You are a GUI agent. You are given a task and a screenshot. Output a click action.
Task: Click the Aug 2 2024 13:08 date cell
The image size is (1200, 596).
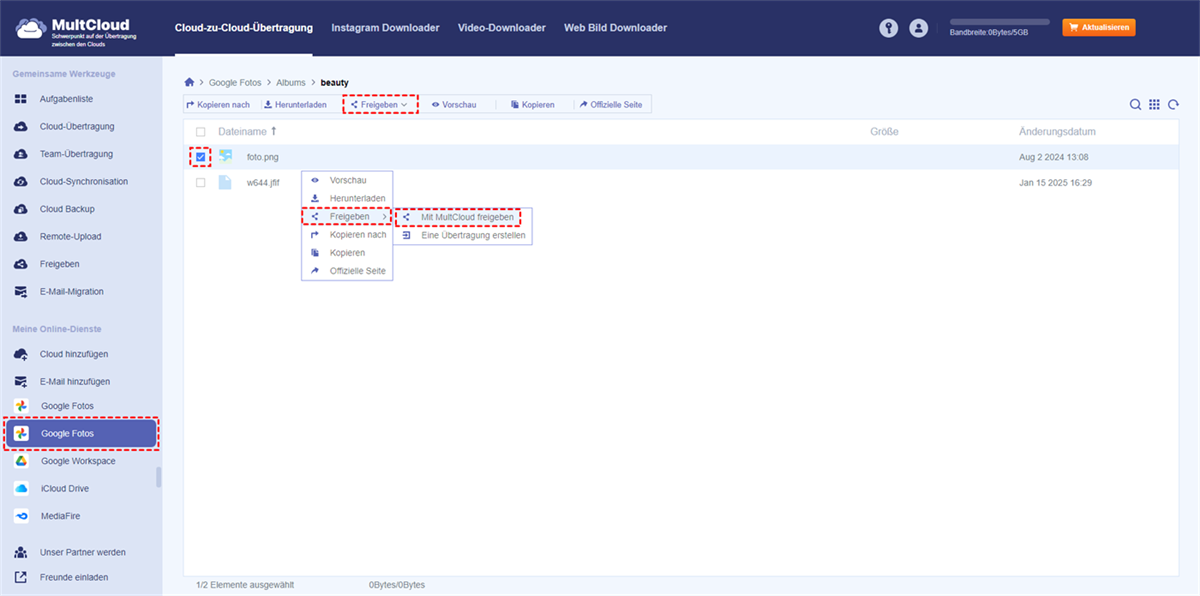pyautogui.click(x=1053, y=157)
